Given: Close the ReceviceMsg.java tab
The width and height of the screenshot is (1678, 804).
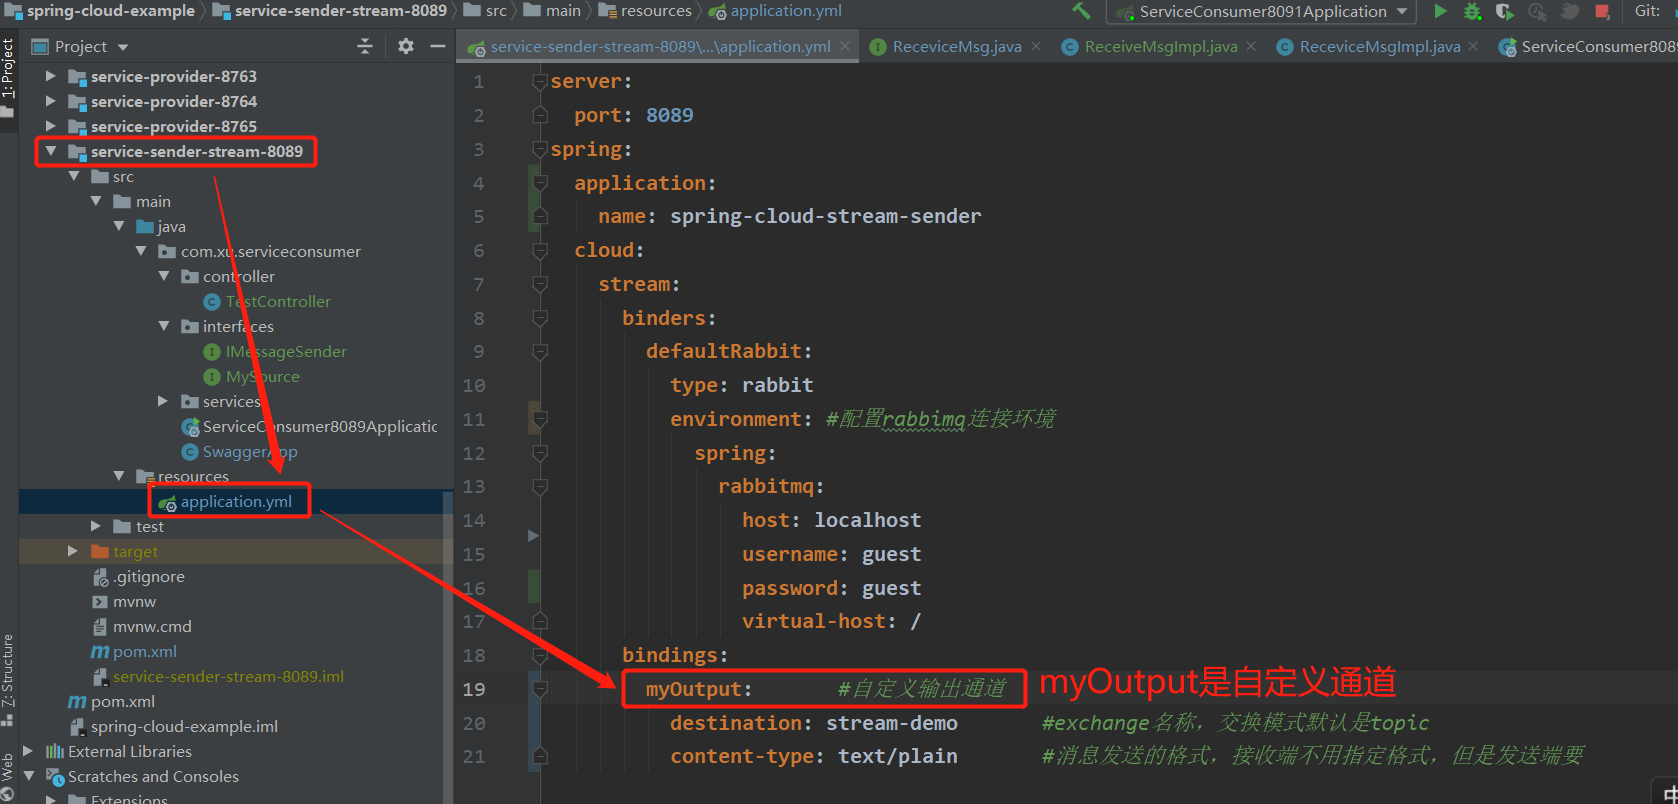Looking at the screenshot, I should tap(1036, 46).
